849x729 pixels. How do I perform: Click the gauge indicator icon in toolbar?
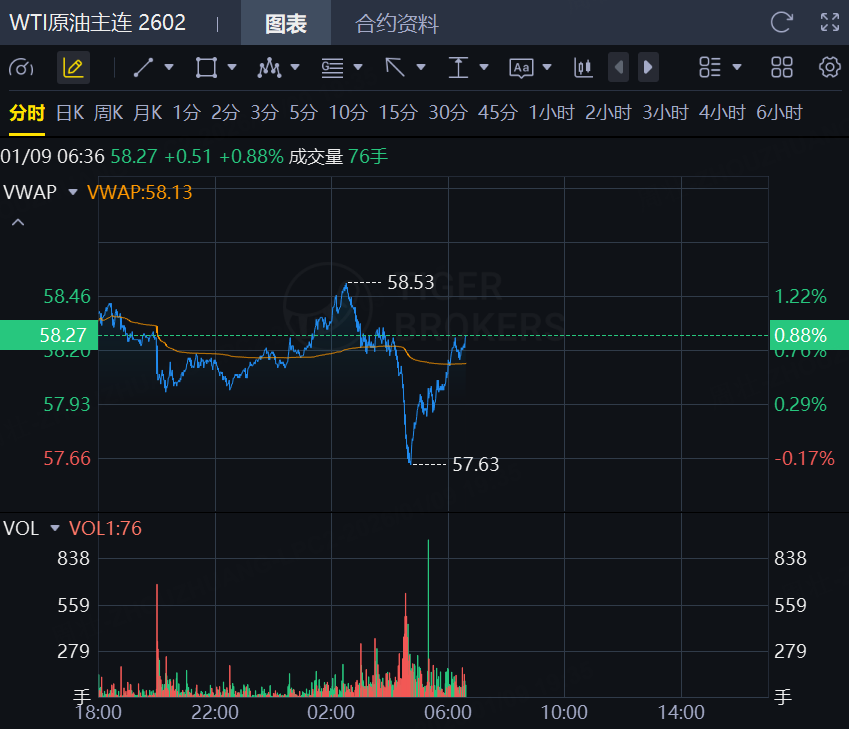(x=21, y=68)
